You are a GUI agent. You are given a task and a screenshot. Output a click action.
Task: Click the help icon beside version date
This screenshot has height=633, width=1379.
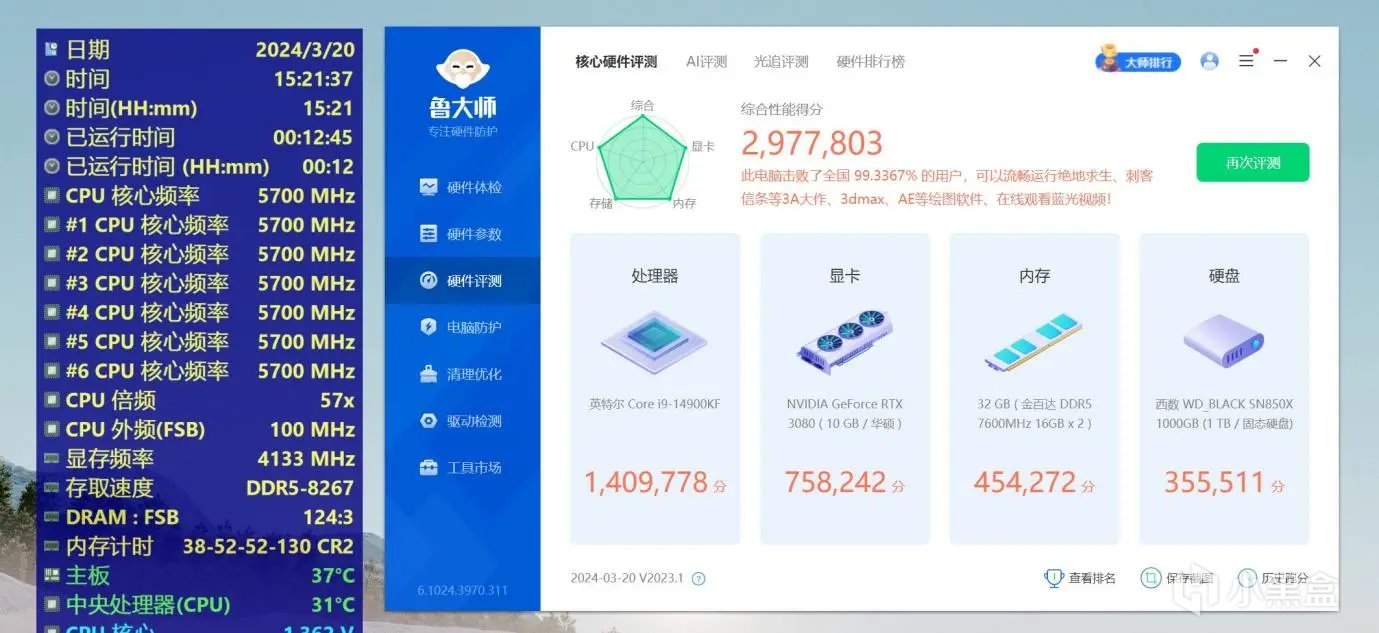(x=699, y=578)
